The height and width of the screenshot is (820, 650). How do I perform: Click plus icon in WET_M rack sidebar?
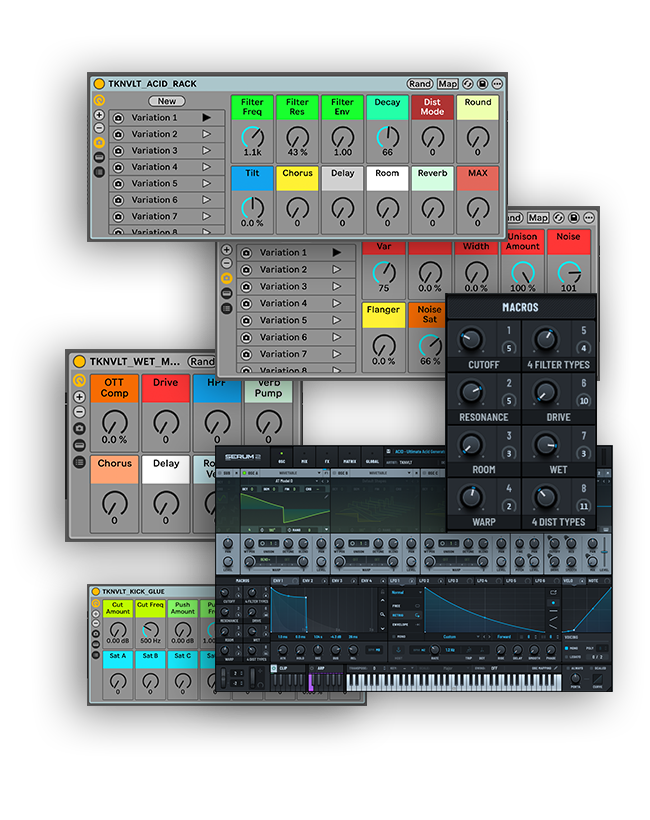pos(79,397)
